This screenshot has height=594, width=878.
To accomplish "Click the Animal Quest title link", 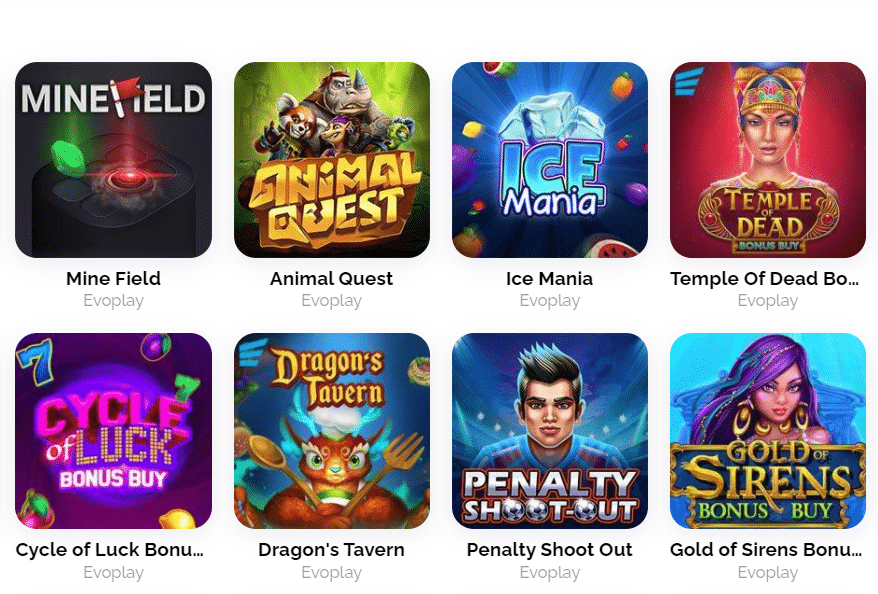I will pyautogui.click(x=331, y=278).
